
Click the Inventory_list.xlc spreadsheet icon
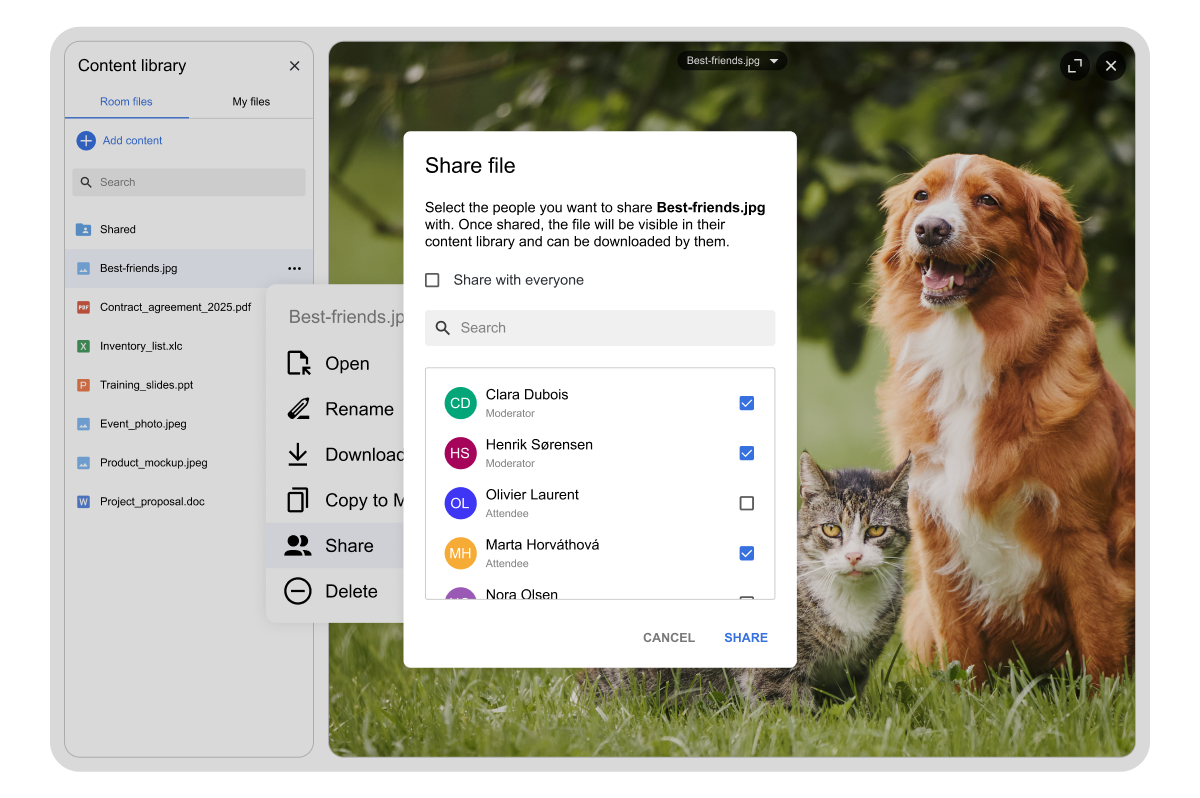(84, 347)
